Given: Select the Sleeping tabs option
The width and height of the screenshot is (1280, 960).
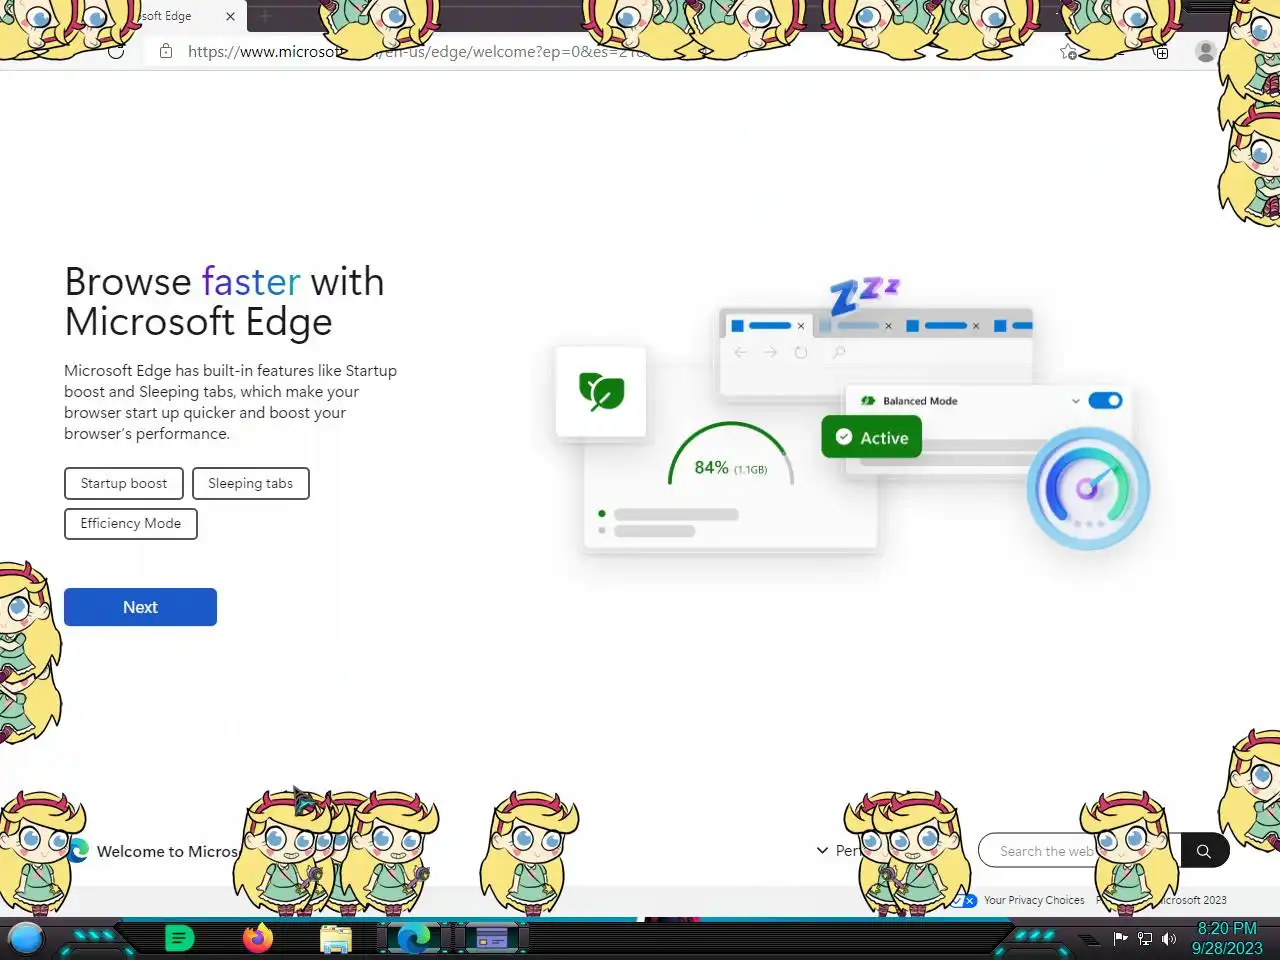Looking at the screenshot, I should coord(250,483).
